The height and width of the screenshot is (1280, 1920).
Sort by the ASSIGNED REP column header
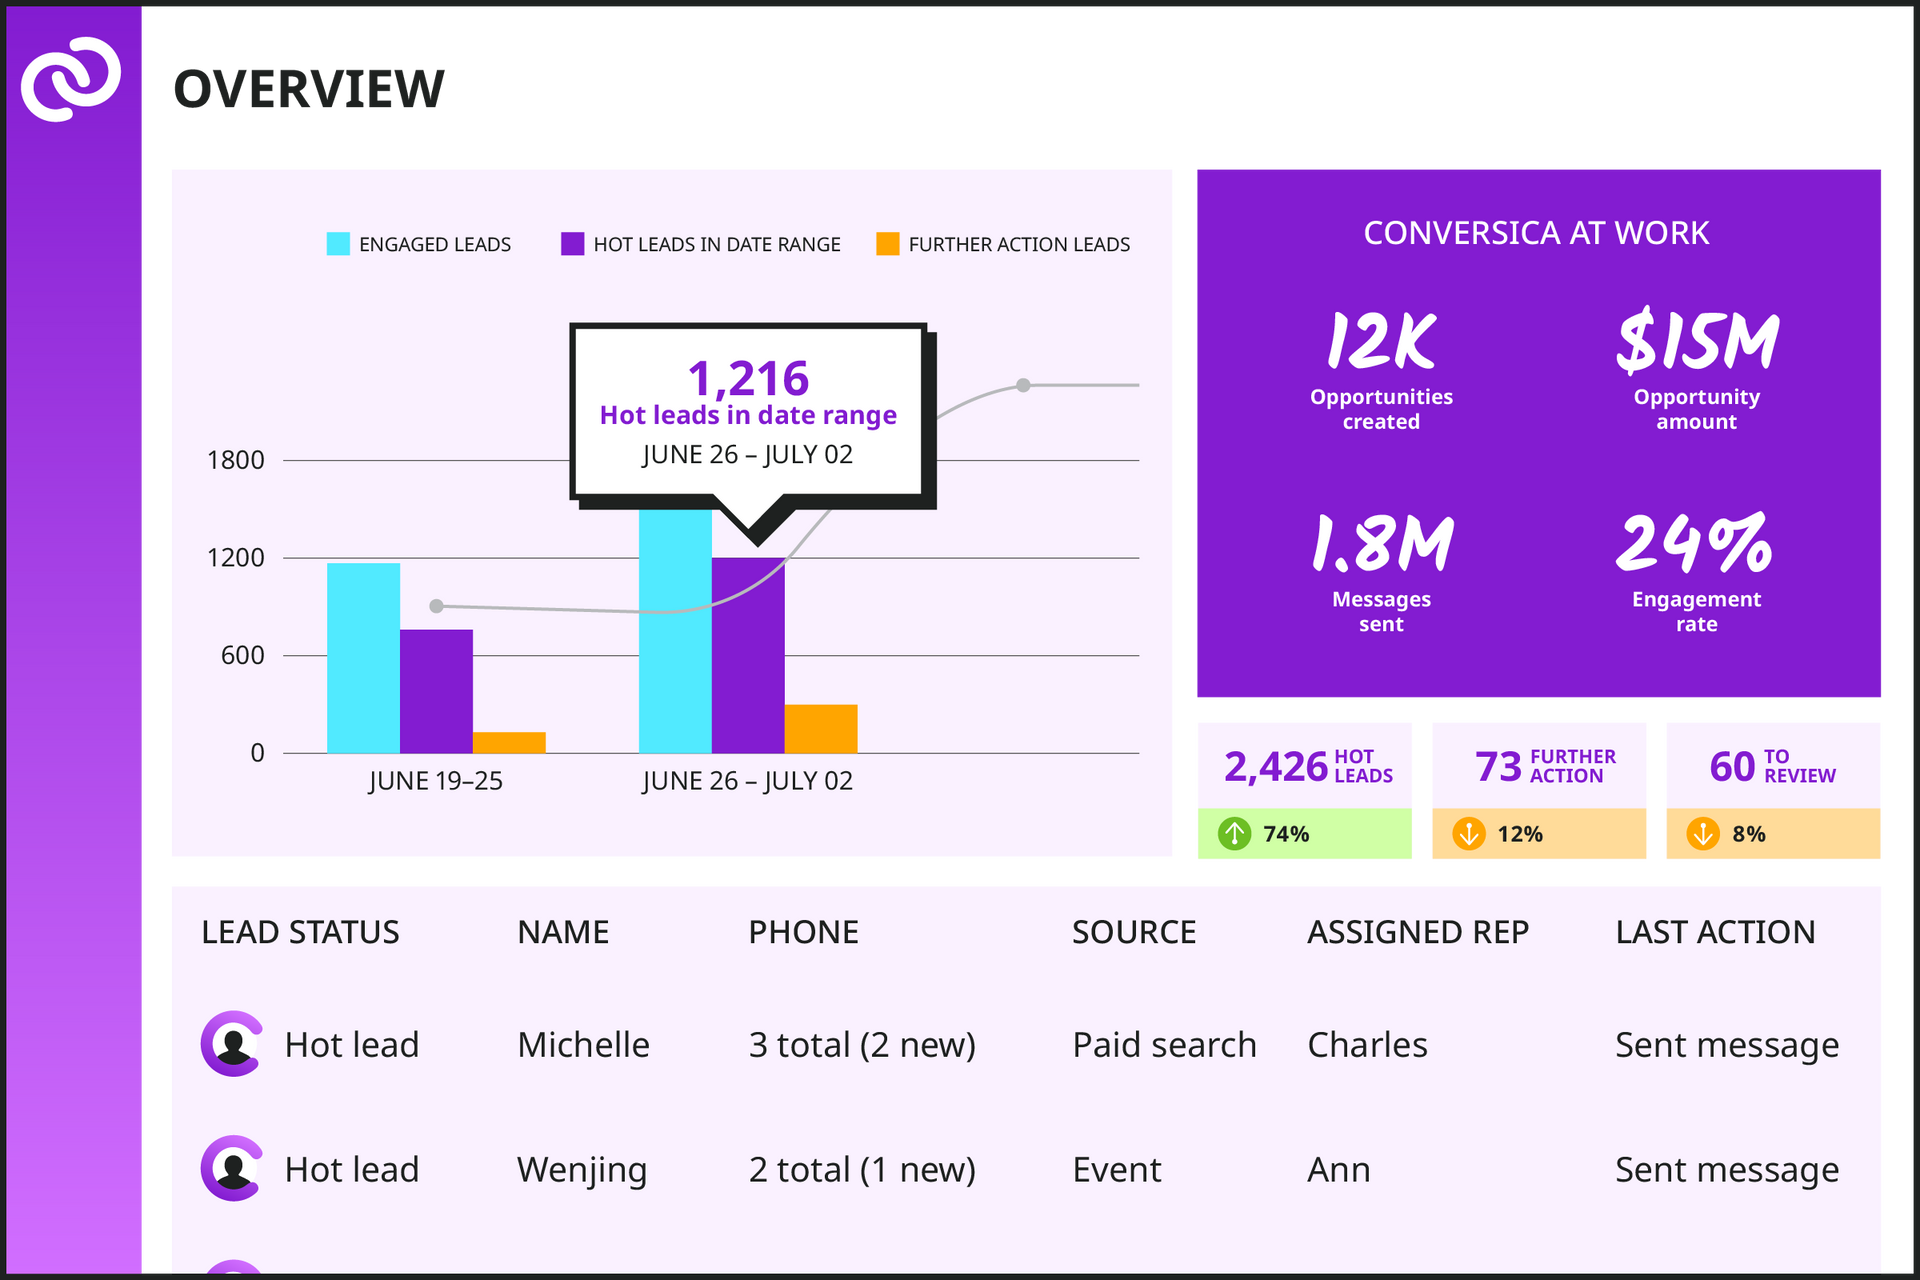(1418, 933)
